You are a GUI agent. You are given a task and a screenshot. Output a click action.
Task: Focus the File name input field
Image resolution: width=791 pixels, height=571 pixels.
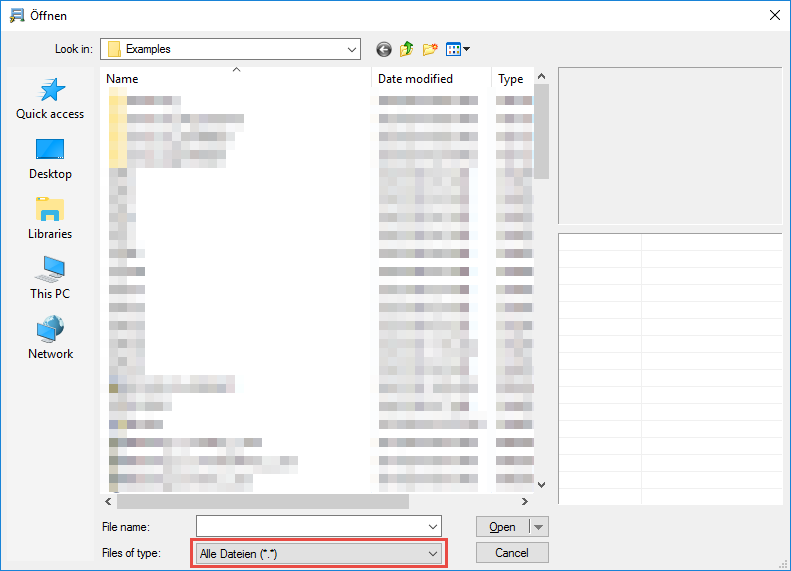click(x=311, y=527)
